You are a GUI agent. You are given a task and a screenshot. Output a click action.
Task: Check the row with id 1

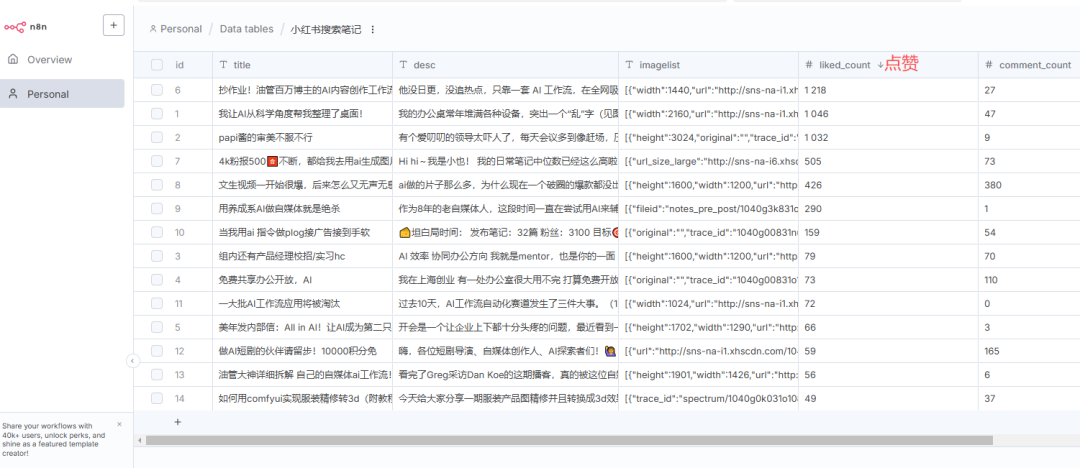coord(157,114)
